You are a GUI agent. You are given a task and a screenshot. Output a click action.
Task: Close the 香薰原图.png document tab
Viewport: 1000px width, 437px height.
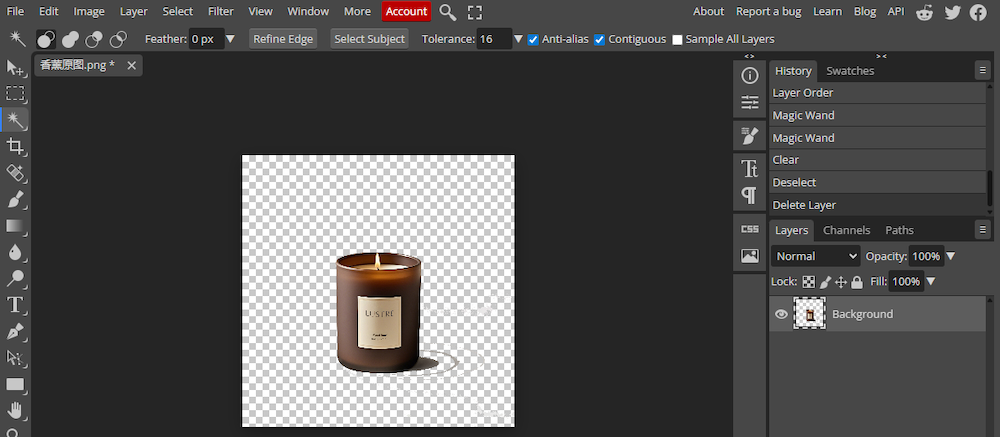tap(131, 65)
